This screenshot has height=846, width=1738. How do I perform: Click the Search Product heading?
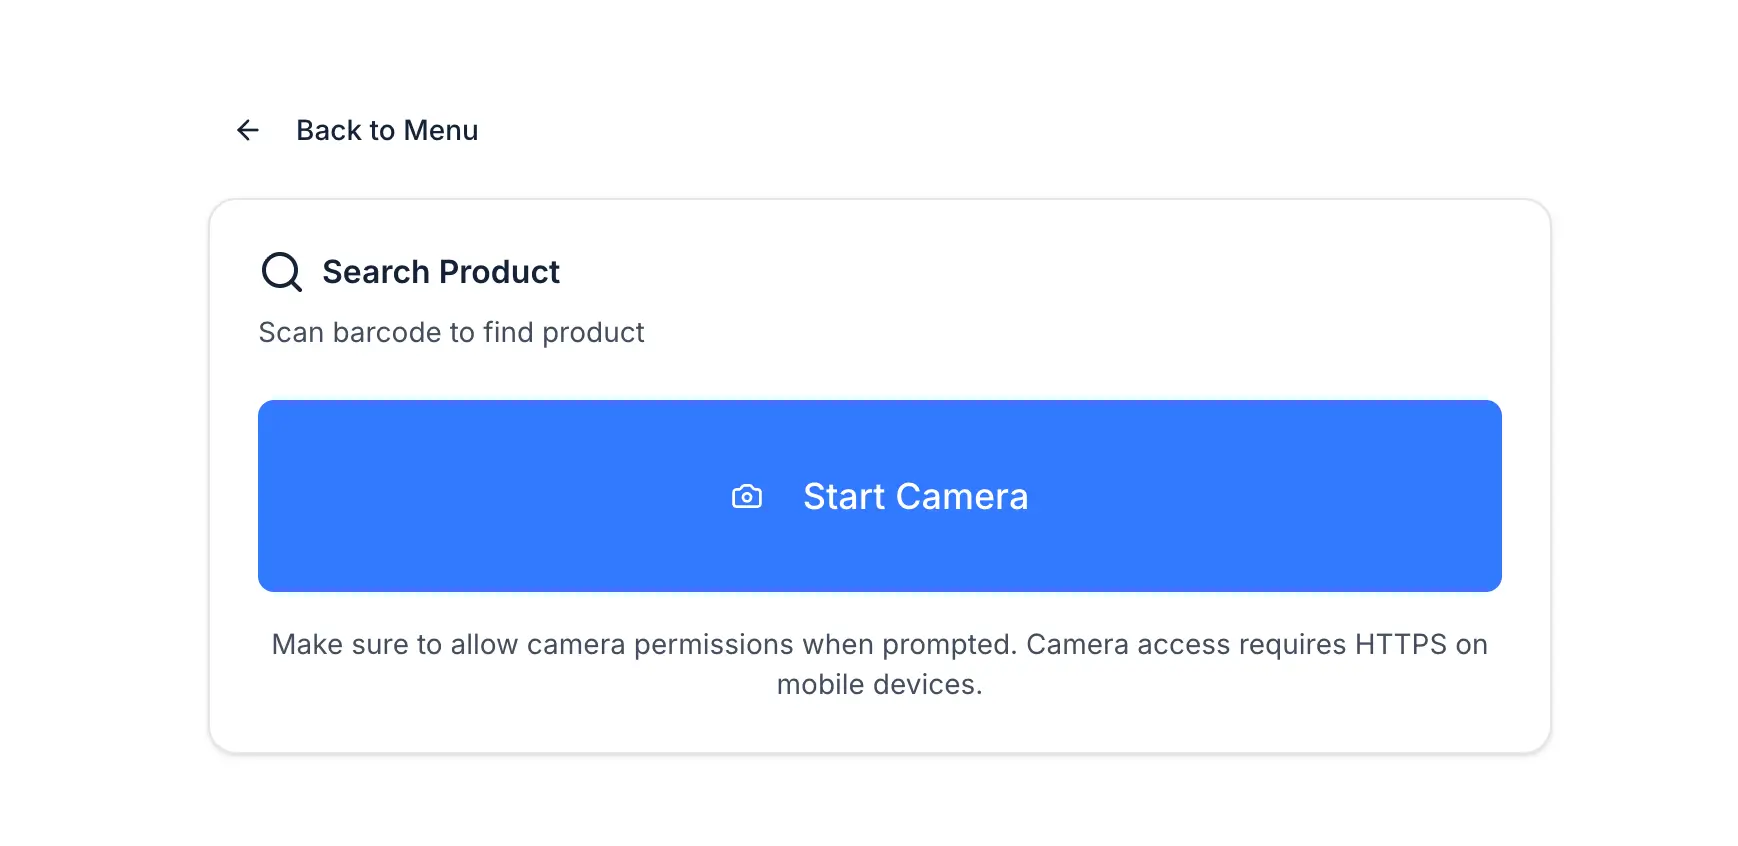pos(440,271)
